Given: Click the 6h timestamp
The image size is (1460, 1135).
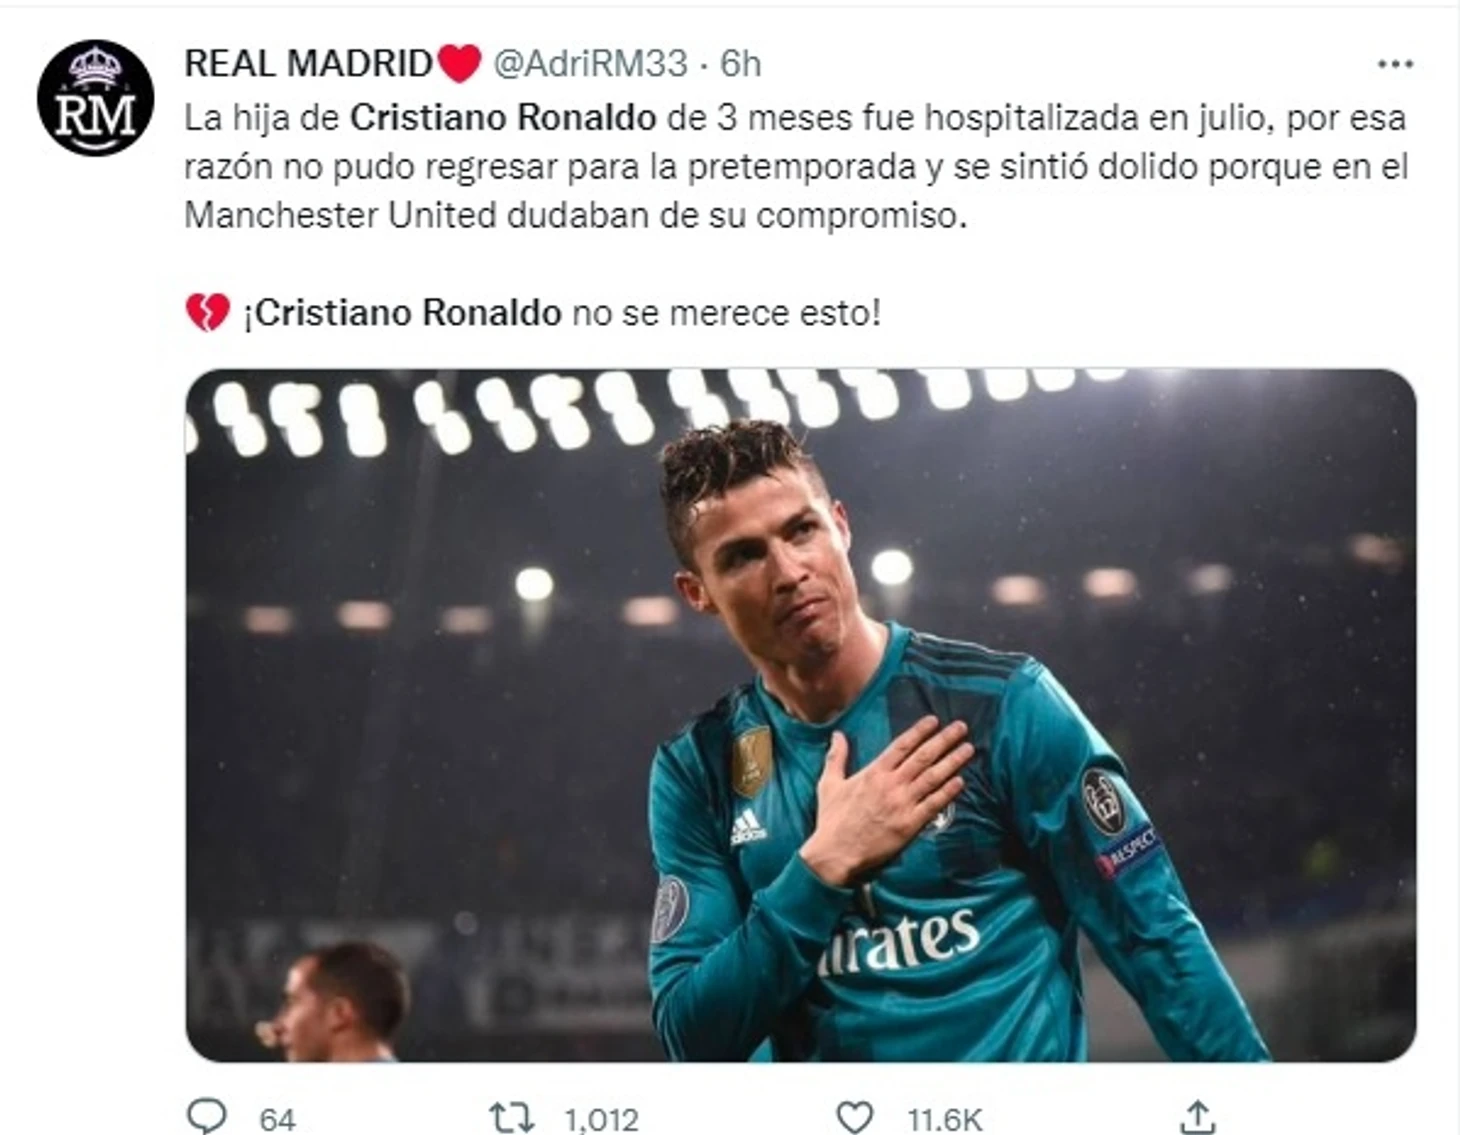Looking at the screenshot, I should click(741, 64).
